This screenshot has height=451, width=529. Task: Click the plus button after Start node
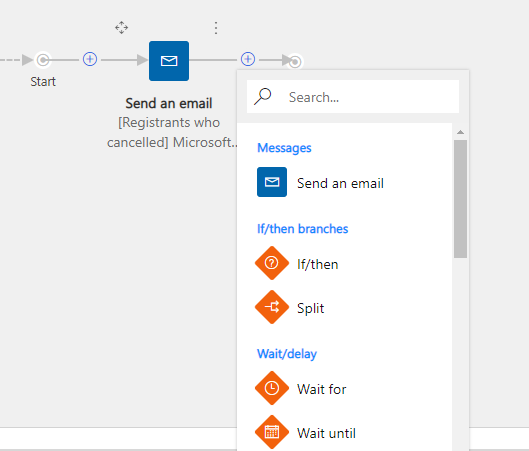tap(90, 59)
